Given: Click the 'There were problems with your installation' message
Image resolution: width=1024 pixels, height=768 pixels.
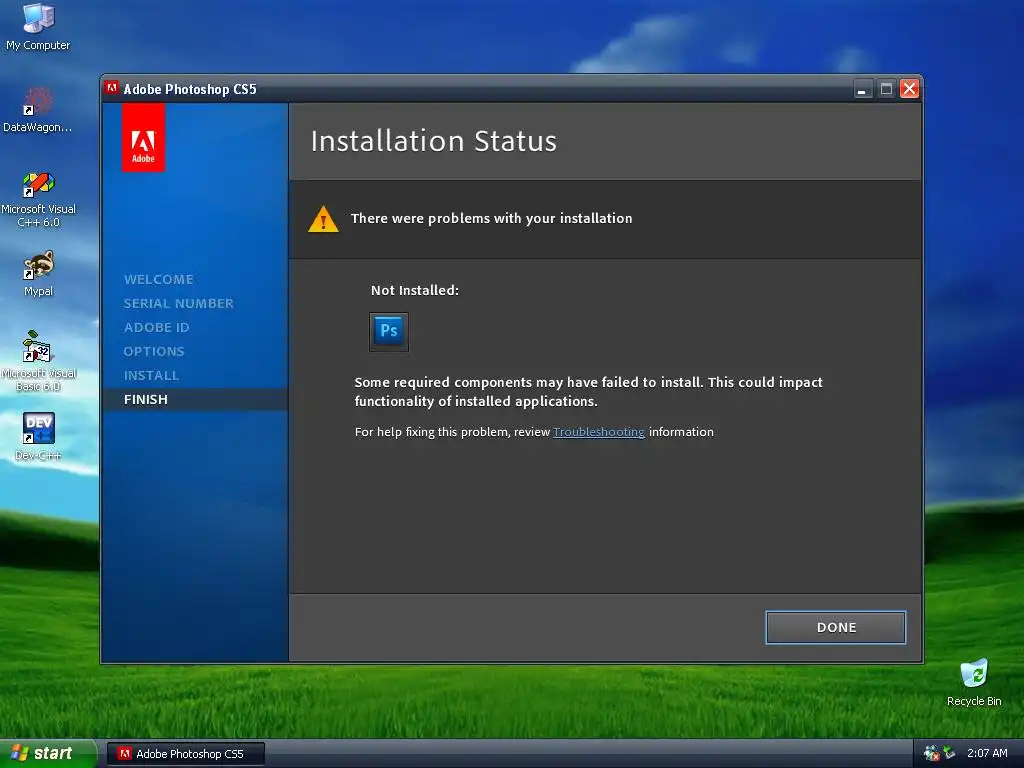Looking at the screenshot, I should pyautogui.click(x=491, y=218).
